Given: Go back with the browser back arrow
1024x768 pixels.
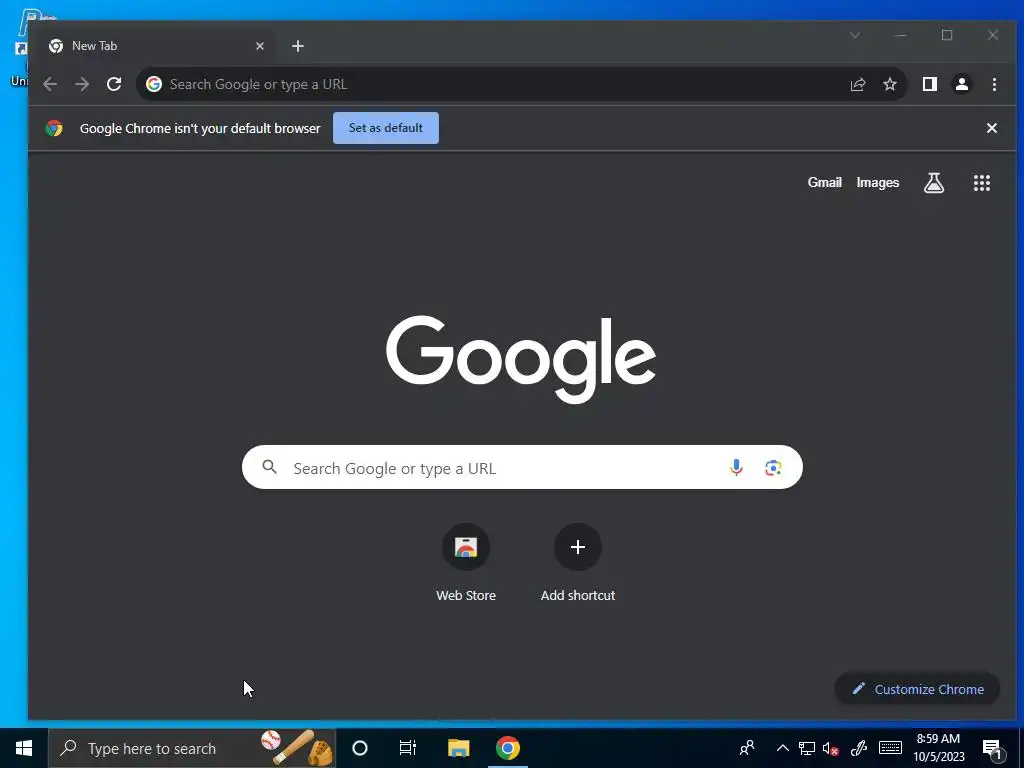Looking at the screenshot, I should point(50,84).
